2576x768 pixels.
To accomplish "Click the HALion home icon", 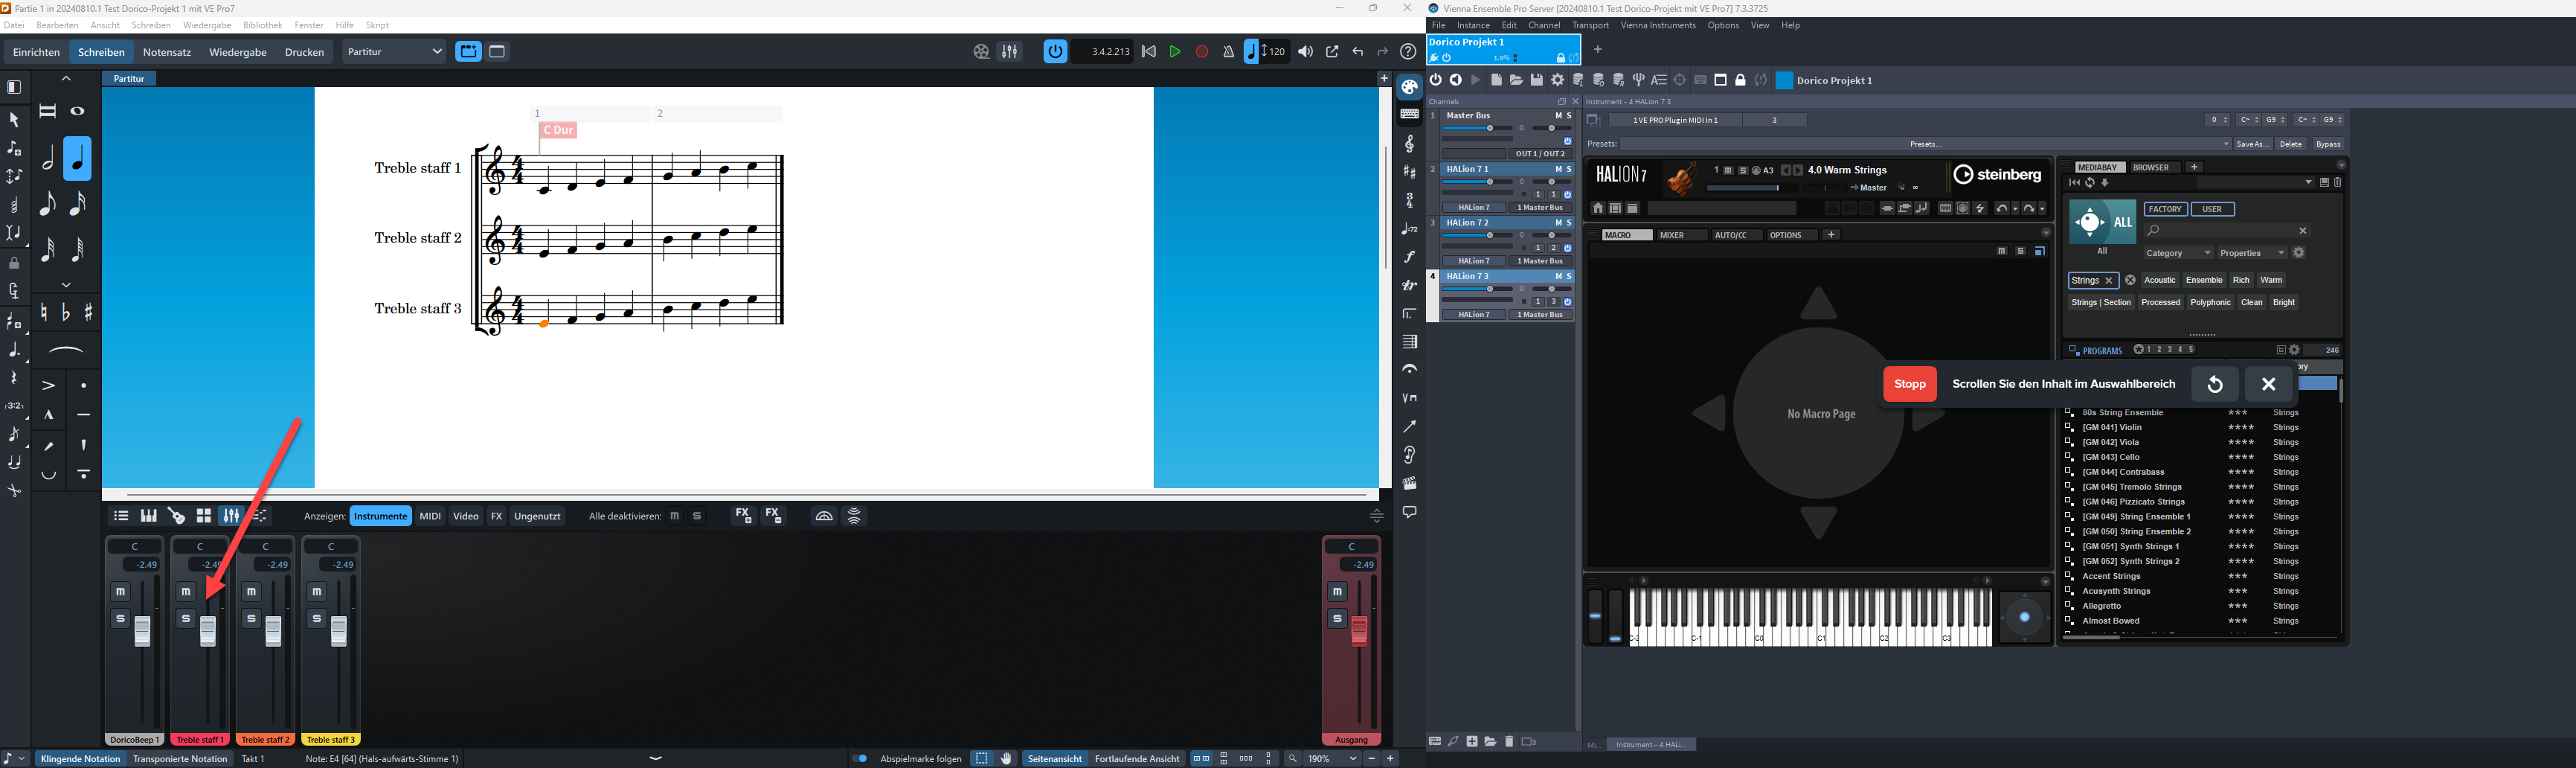I will click(1598, 208).
